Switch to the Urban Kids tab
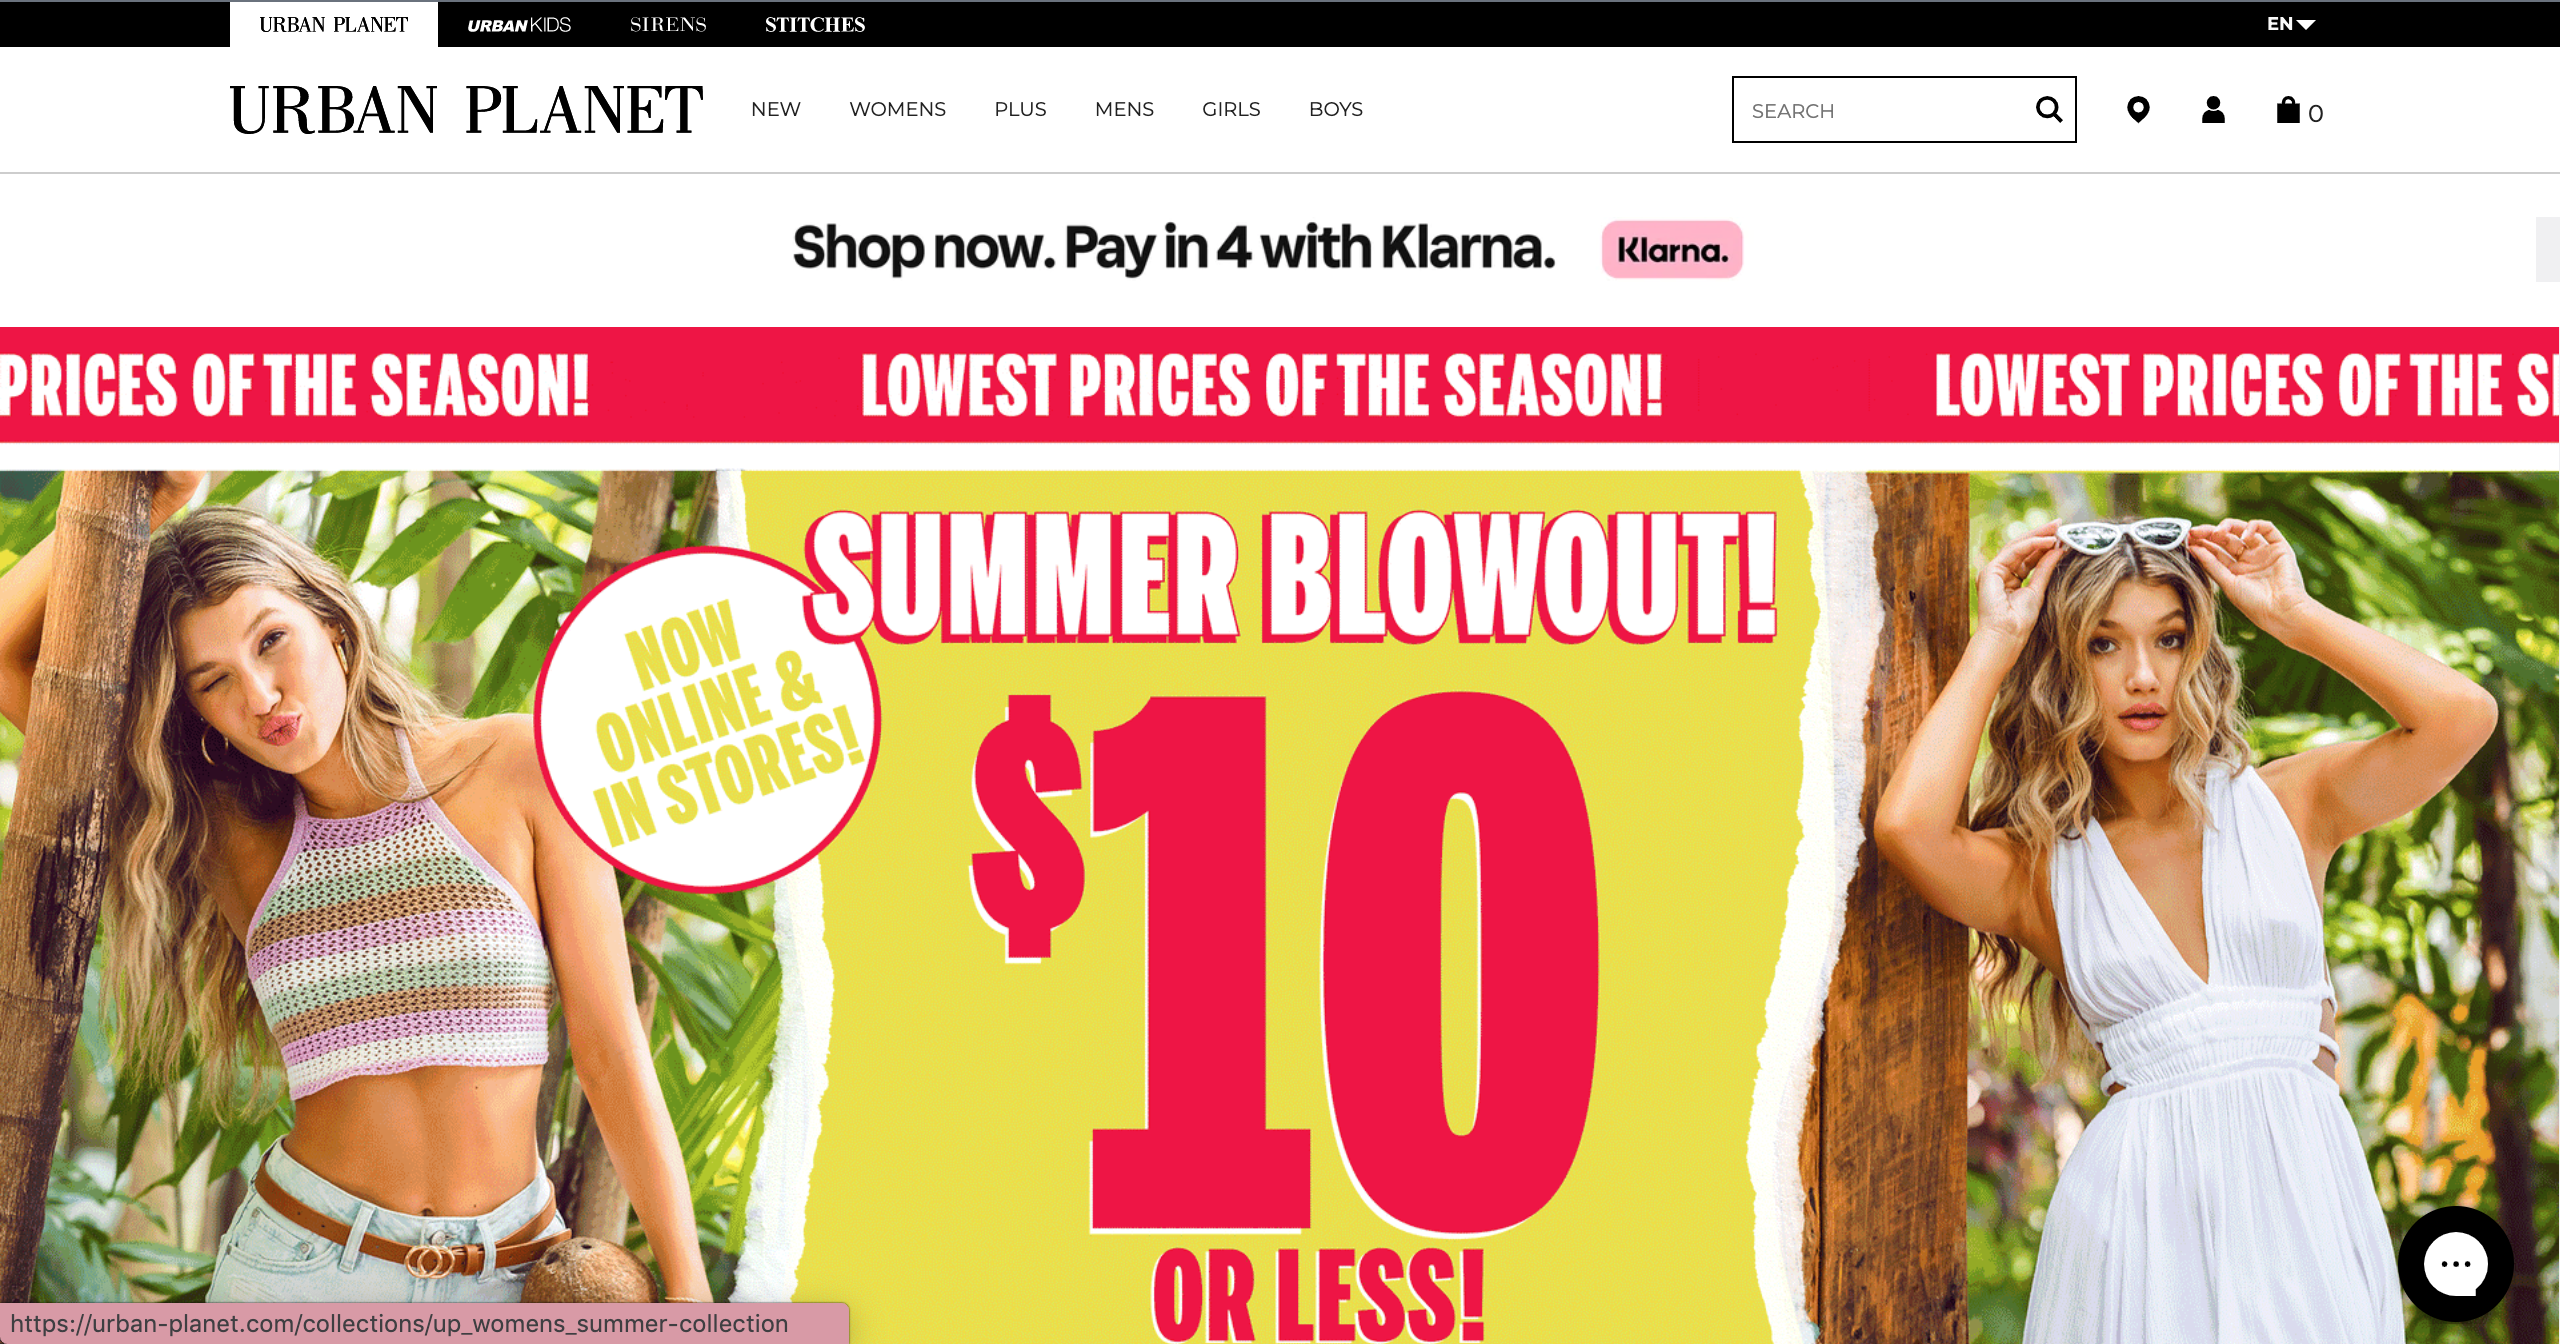Screen dimensions: 2560x1344 [x=519, y=25]
